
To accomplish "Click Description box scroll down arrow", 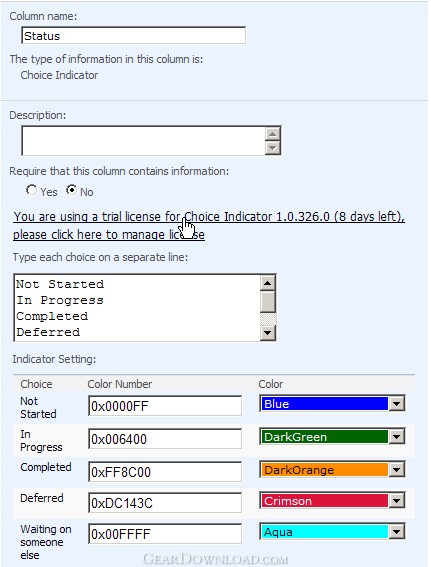I will point(273,148).
